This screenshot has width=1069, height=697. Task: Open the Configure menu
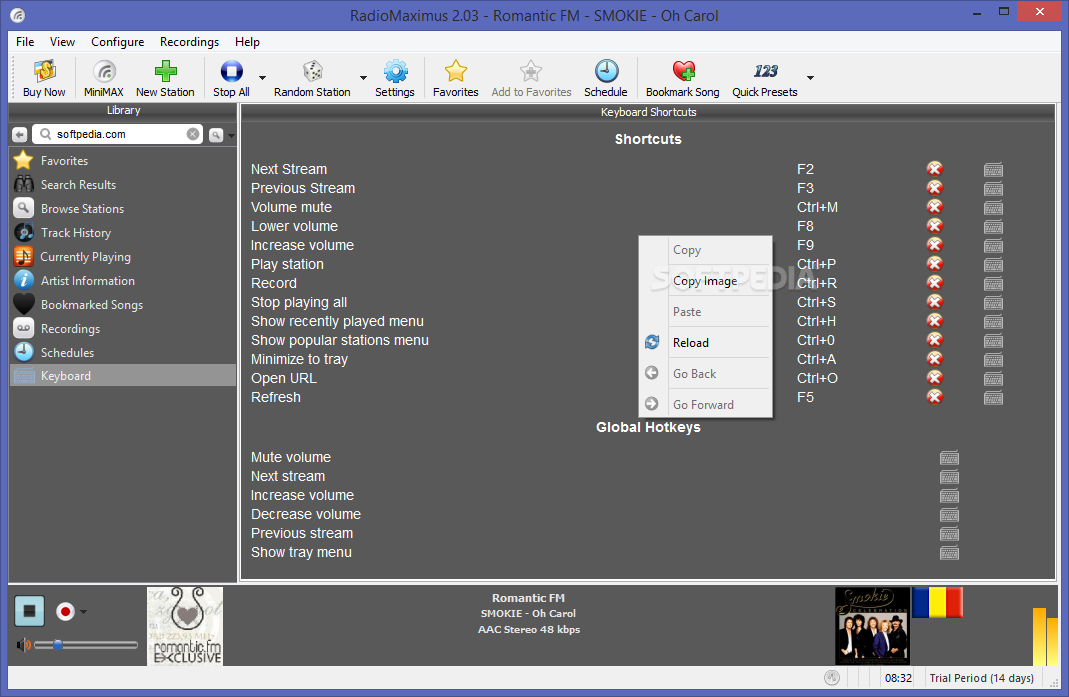tap(117, 42)
